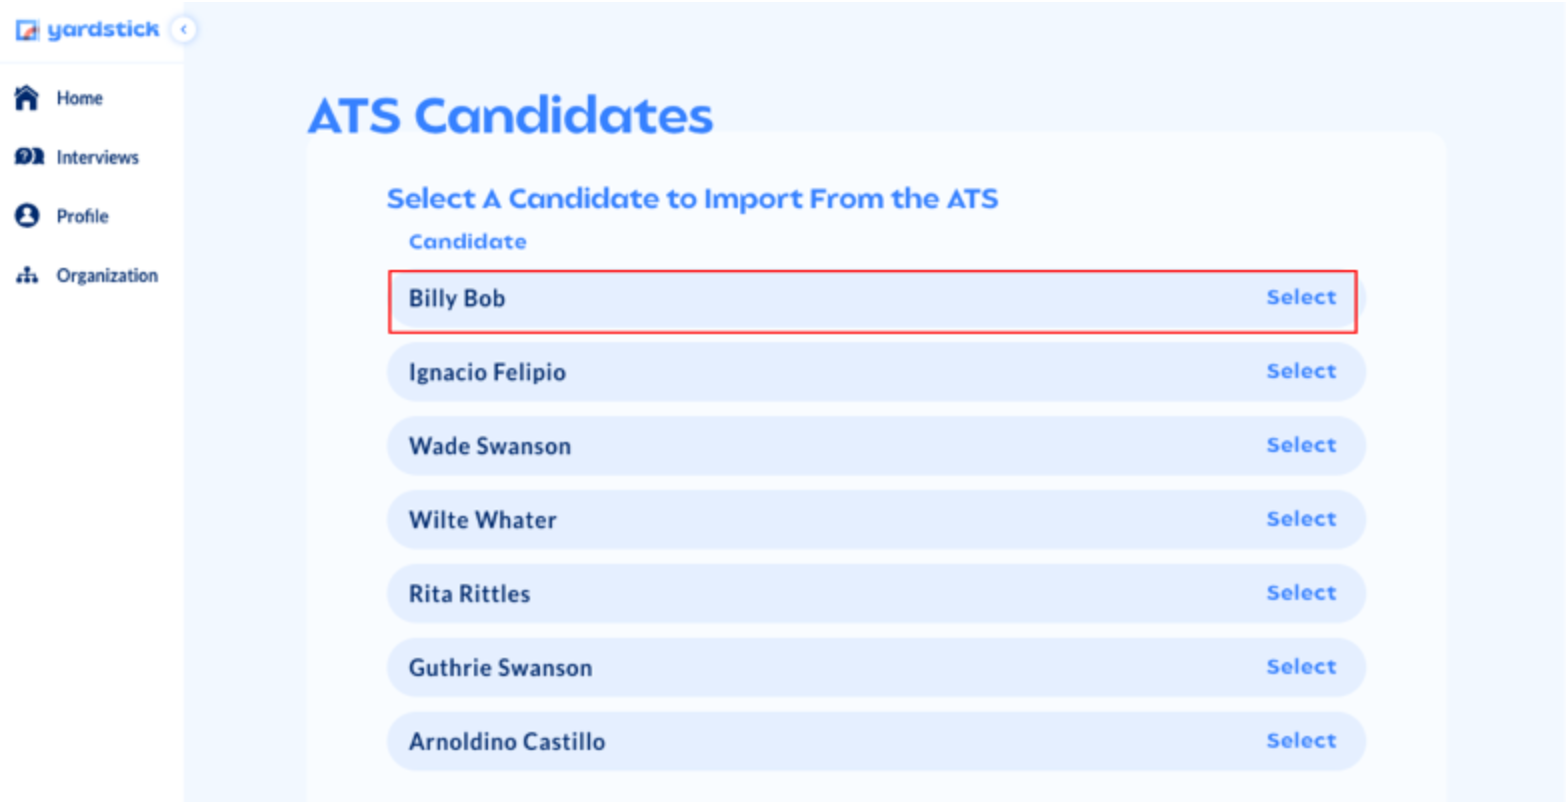
Task: Select Wade Swanson for import
Action: 1300,445
